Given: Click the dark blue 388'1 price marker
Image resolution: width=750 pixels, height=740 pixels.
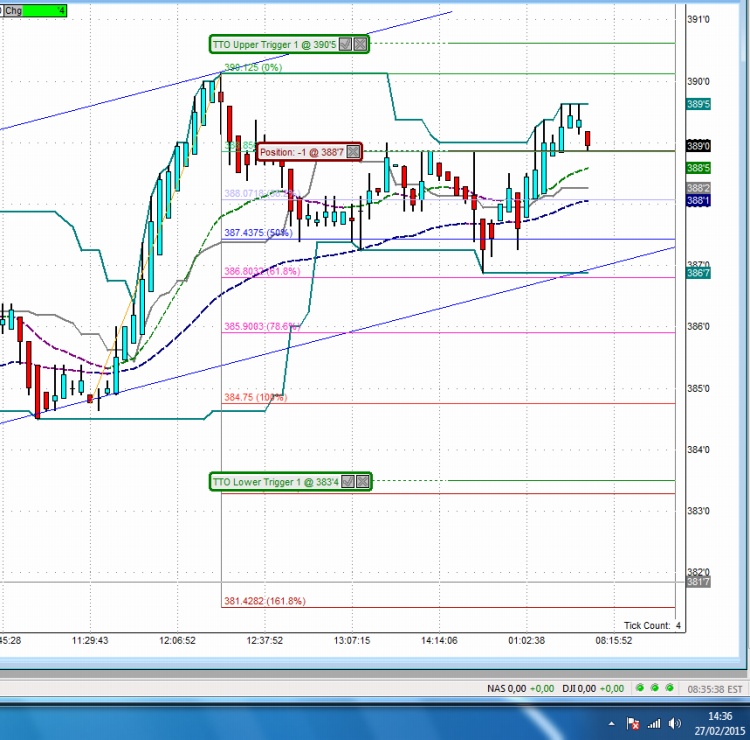Looking at the screenshot, I should [x=698, y=200].
